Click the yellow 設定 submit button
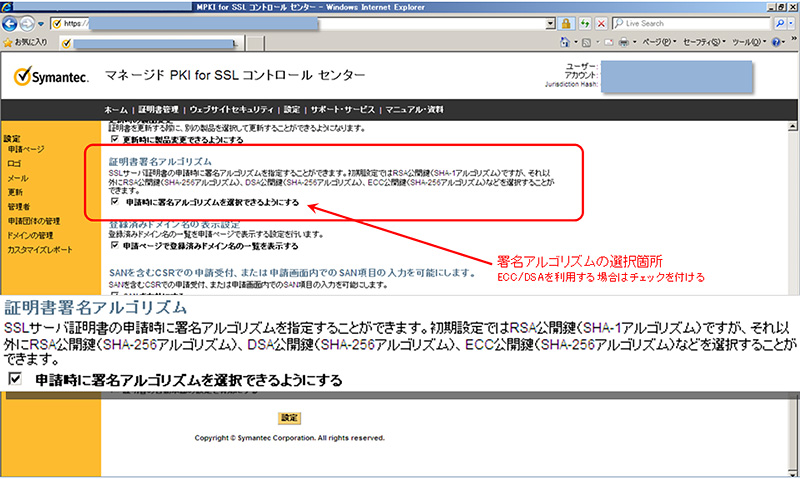800x479 pixels. coord(289,418)
